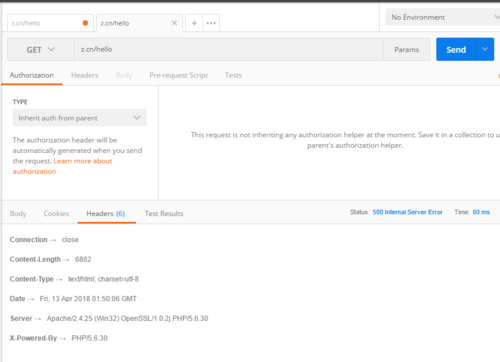Switch to the response Body tab
The image size is (500, 362).
coord(18,213)
